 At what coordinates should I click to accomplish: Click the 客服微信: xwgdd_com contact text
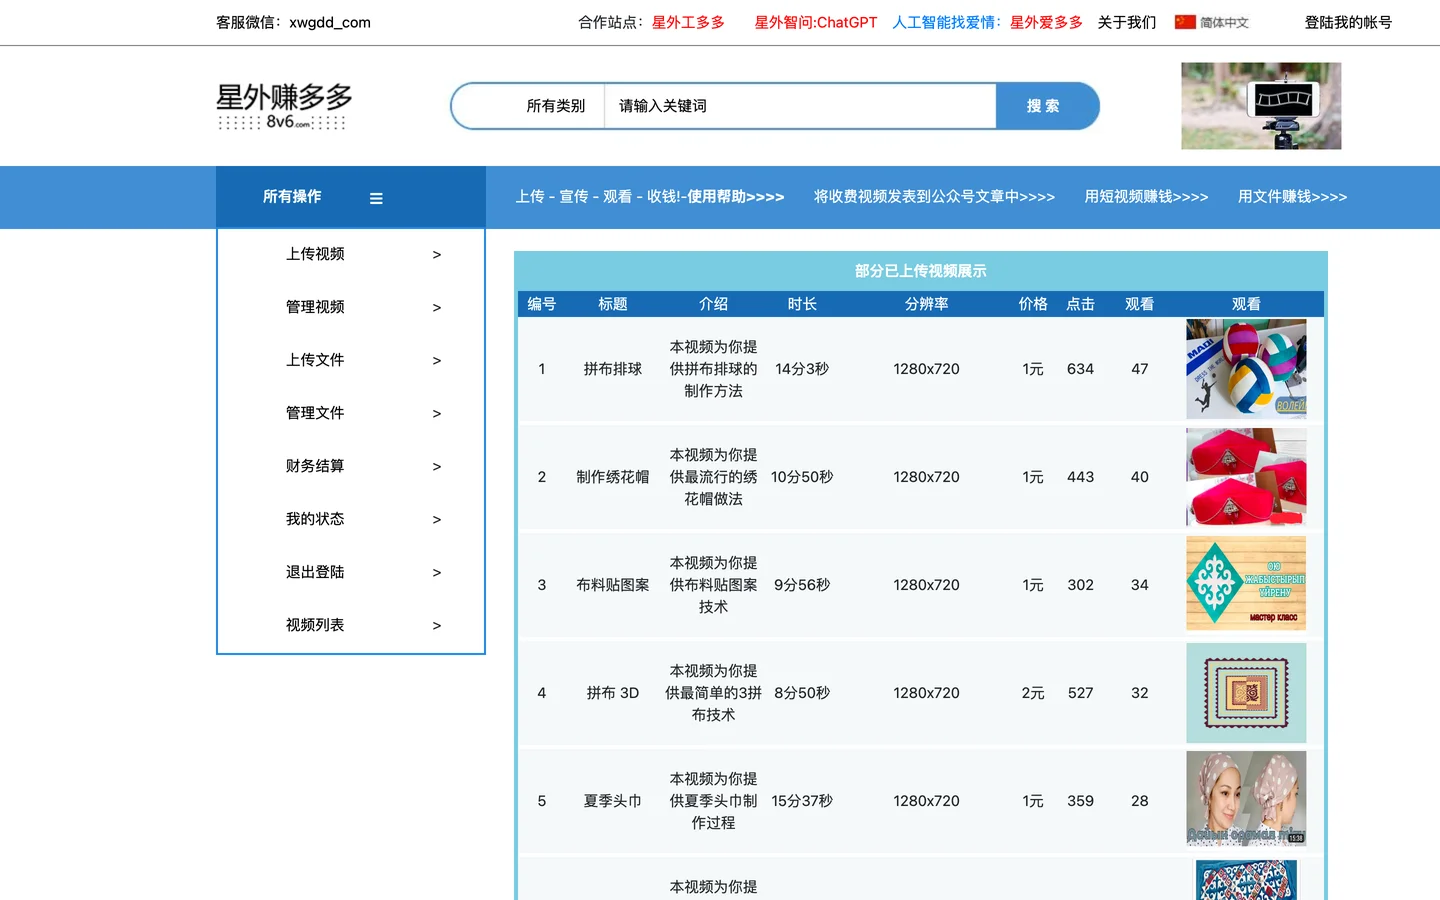click(293, 22)
